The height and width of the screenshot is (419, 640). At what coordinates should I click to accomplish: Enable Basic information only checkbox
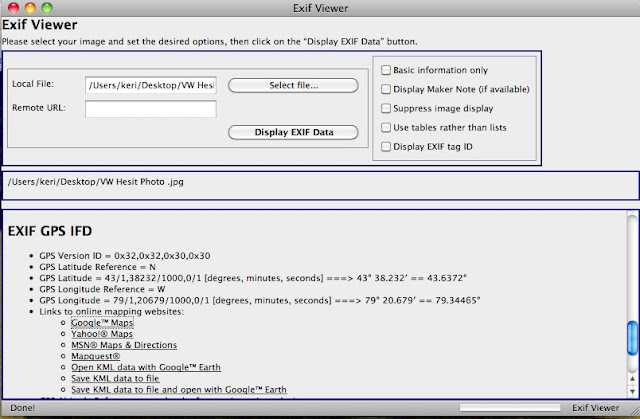pos(386,70)
